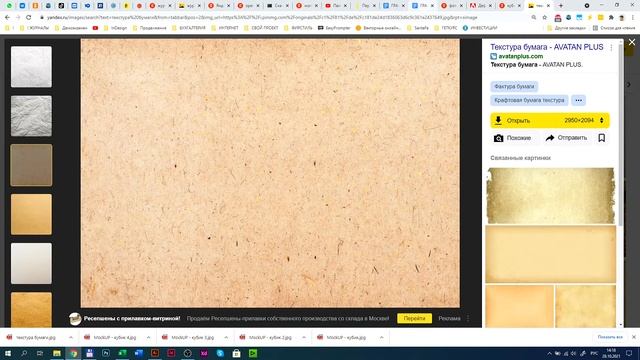This screenshot has height=360, width=640.
Task: Open three-dot options beside image title
Action: pyautogui.click(x=611, y=48)
